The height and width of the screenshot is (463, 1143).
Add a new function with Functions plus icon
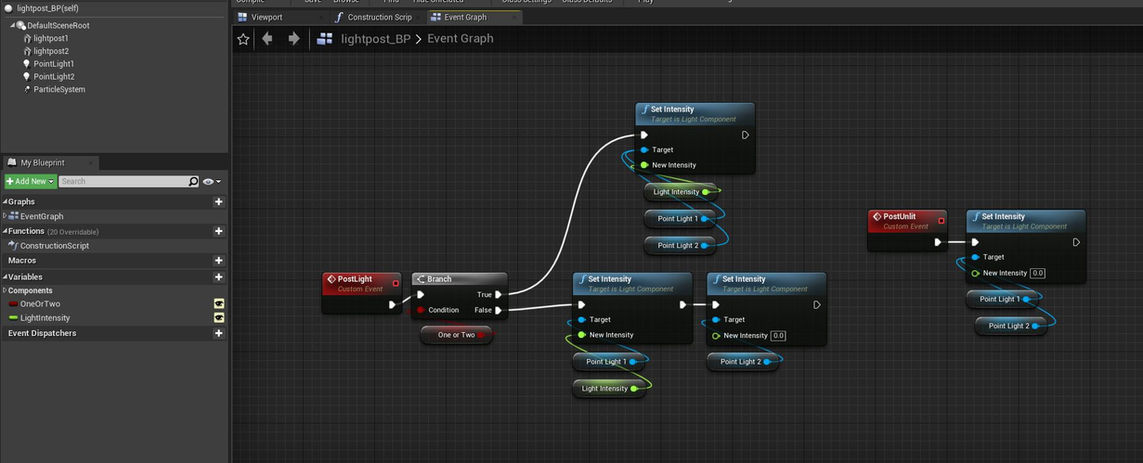coord(218,231)
